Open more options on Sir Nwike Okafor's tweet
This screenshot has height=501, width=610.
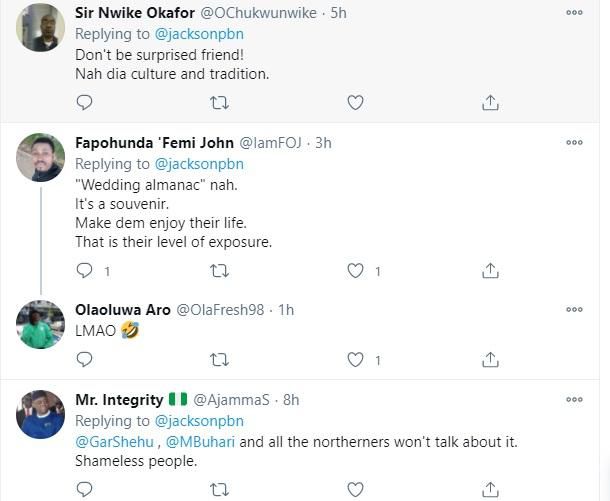click(x=574, y=12)
